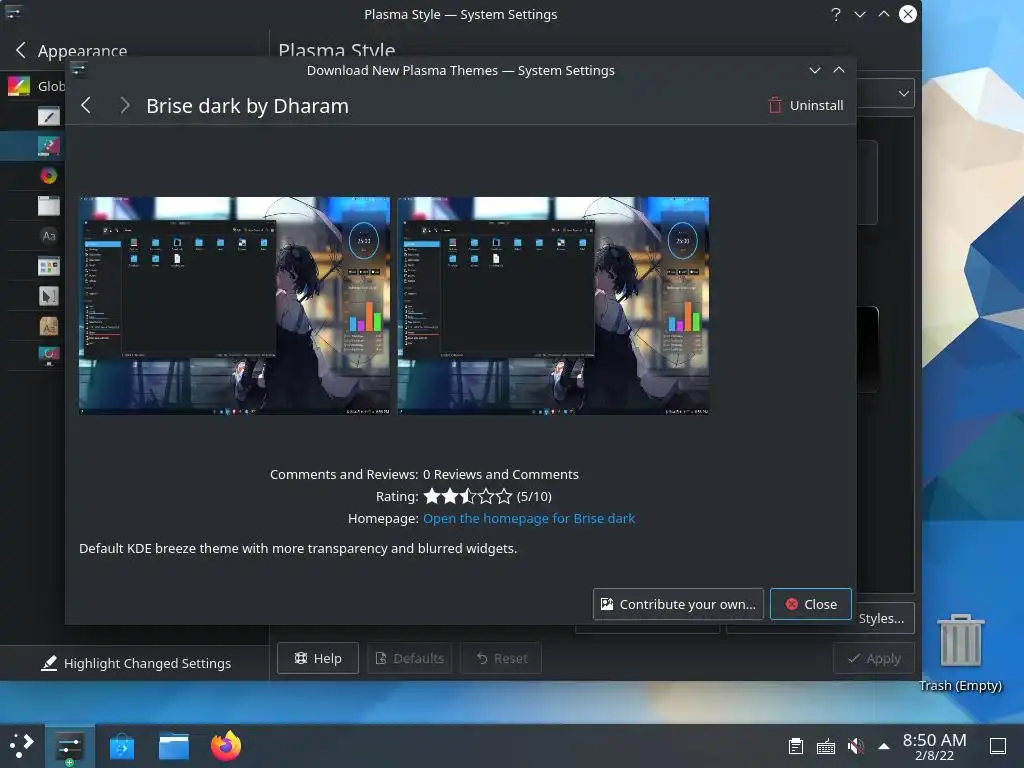Screen dimensions: 1024x768
Task: Select the Global Theme sidebar icon
Action: coord(19,86)
